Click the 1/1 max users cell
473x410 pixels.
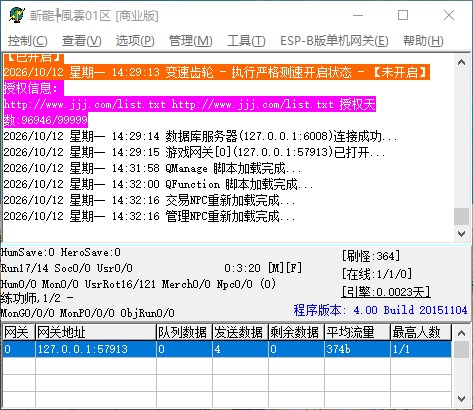click(x=421, y=349)
